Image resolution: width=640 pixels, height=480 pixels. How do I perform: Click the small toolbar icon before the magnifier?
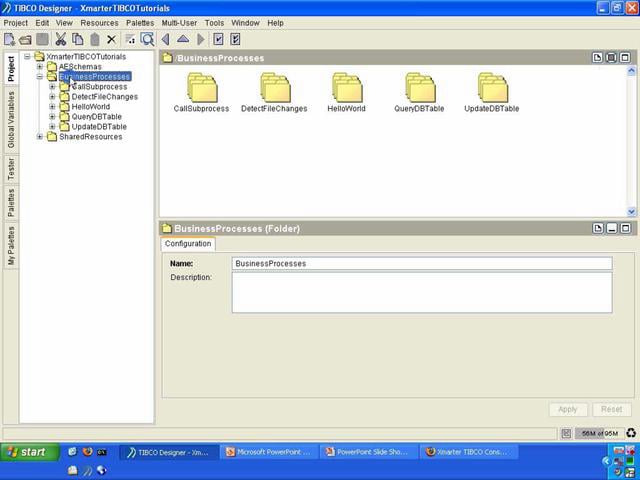point(130,40)
